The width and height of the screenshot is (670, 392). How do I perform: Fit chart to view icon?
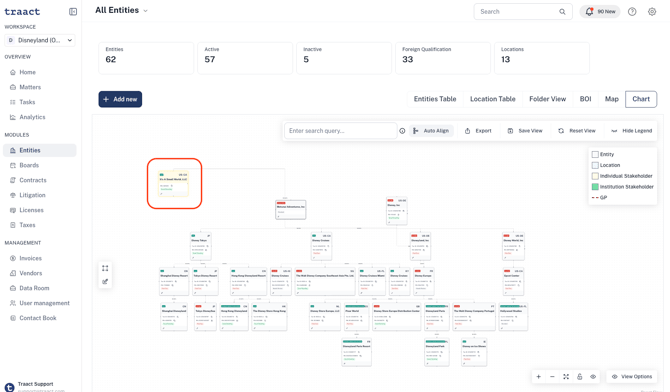[x=566, y=377]
